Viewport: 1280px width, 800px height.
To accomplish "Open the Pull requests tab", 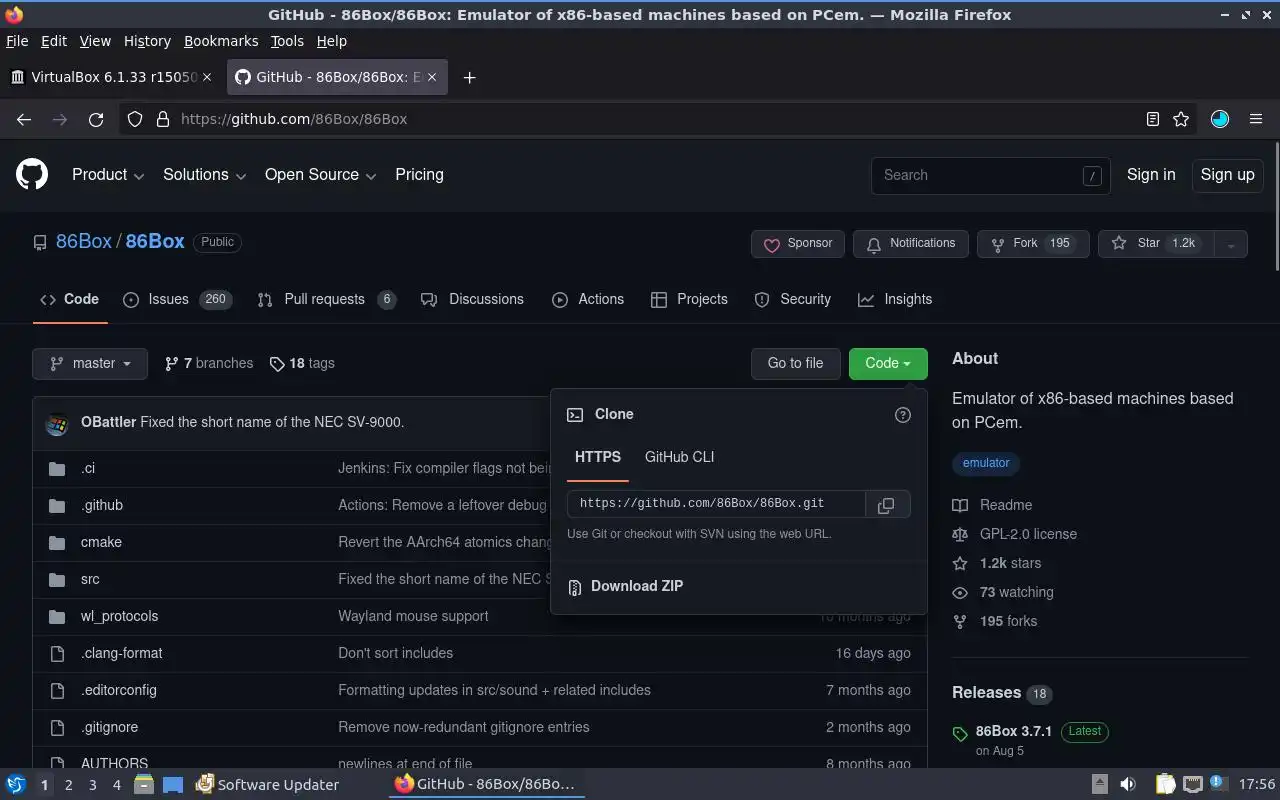I will click(326, 299).
